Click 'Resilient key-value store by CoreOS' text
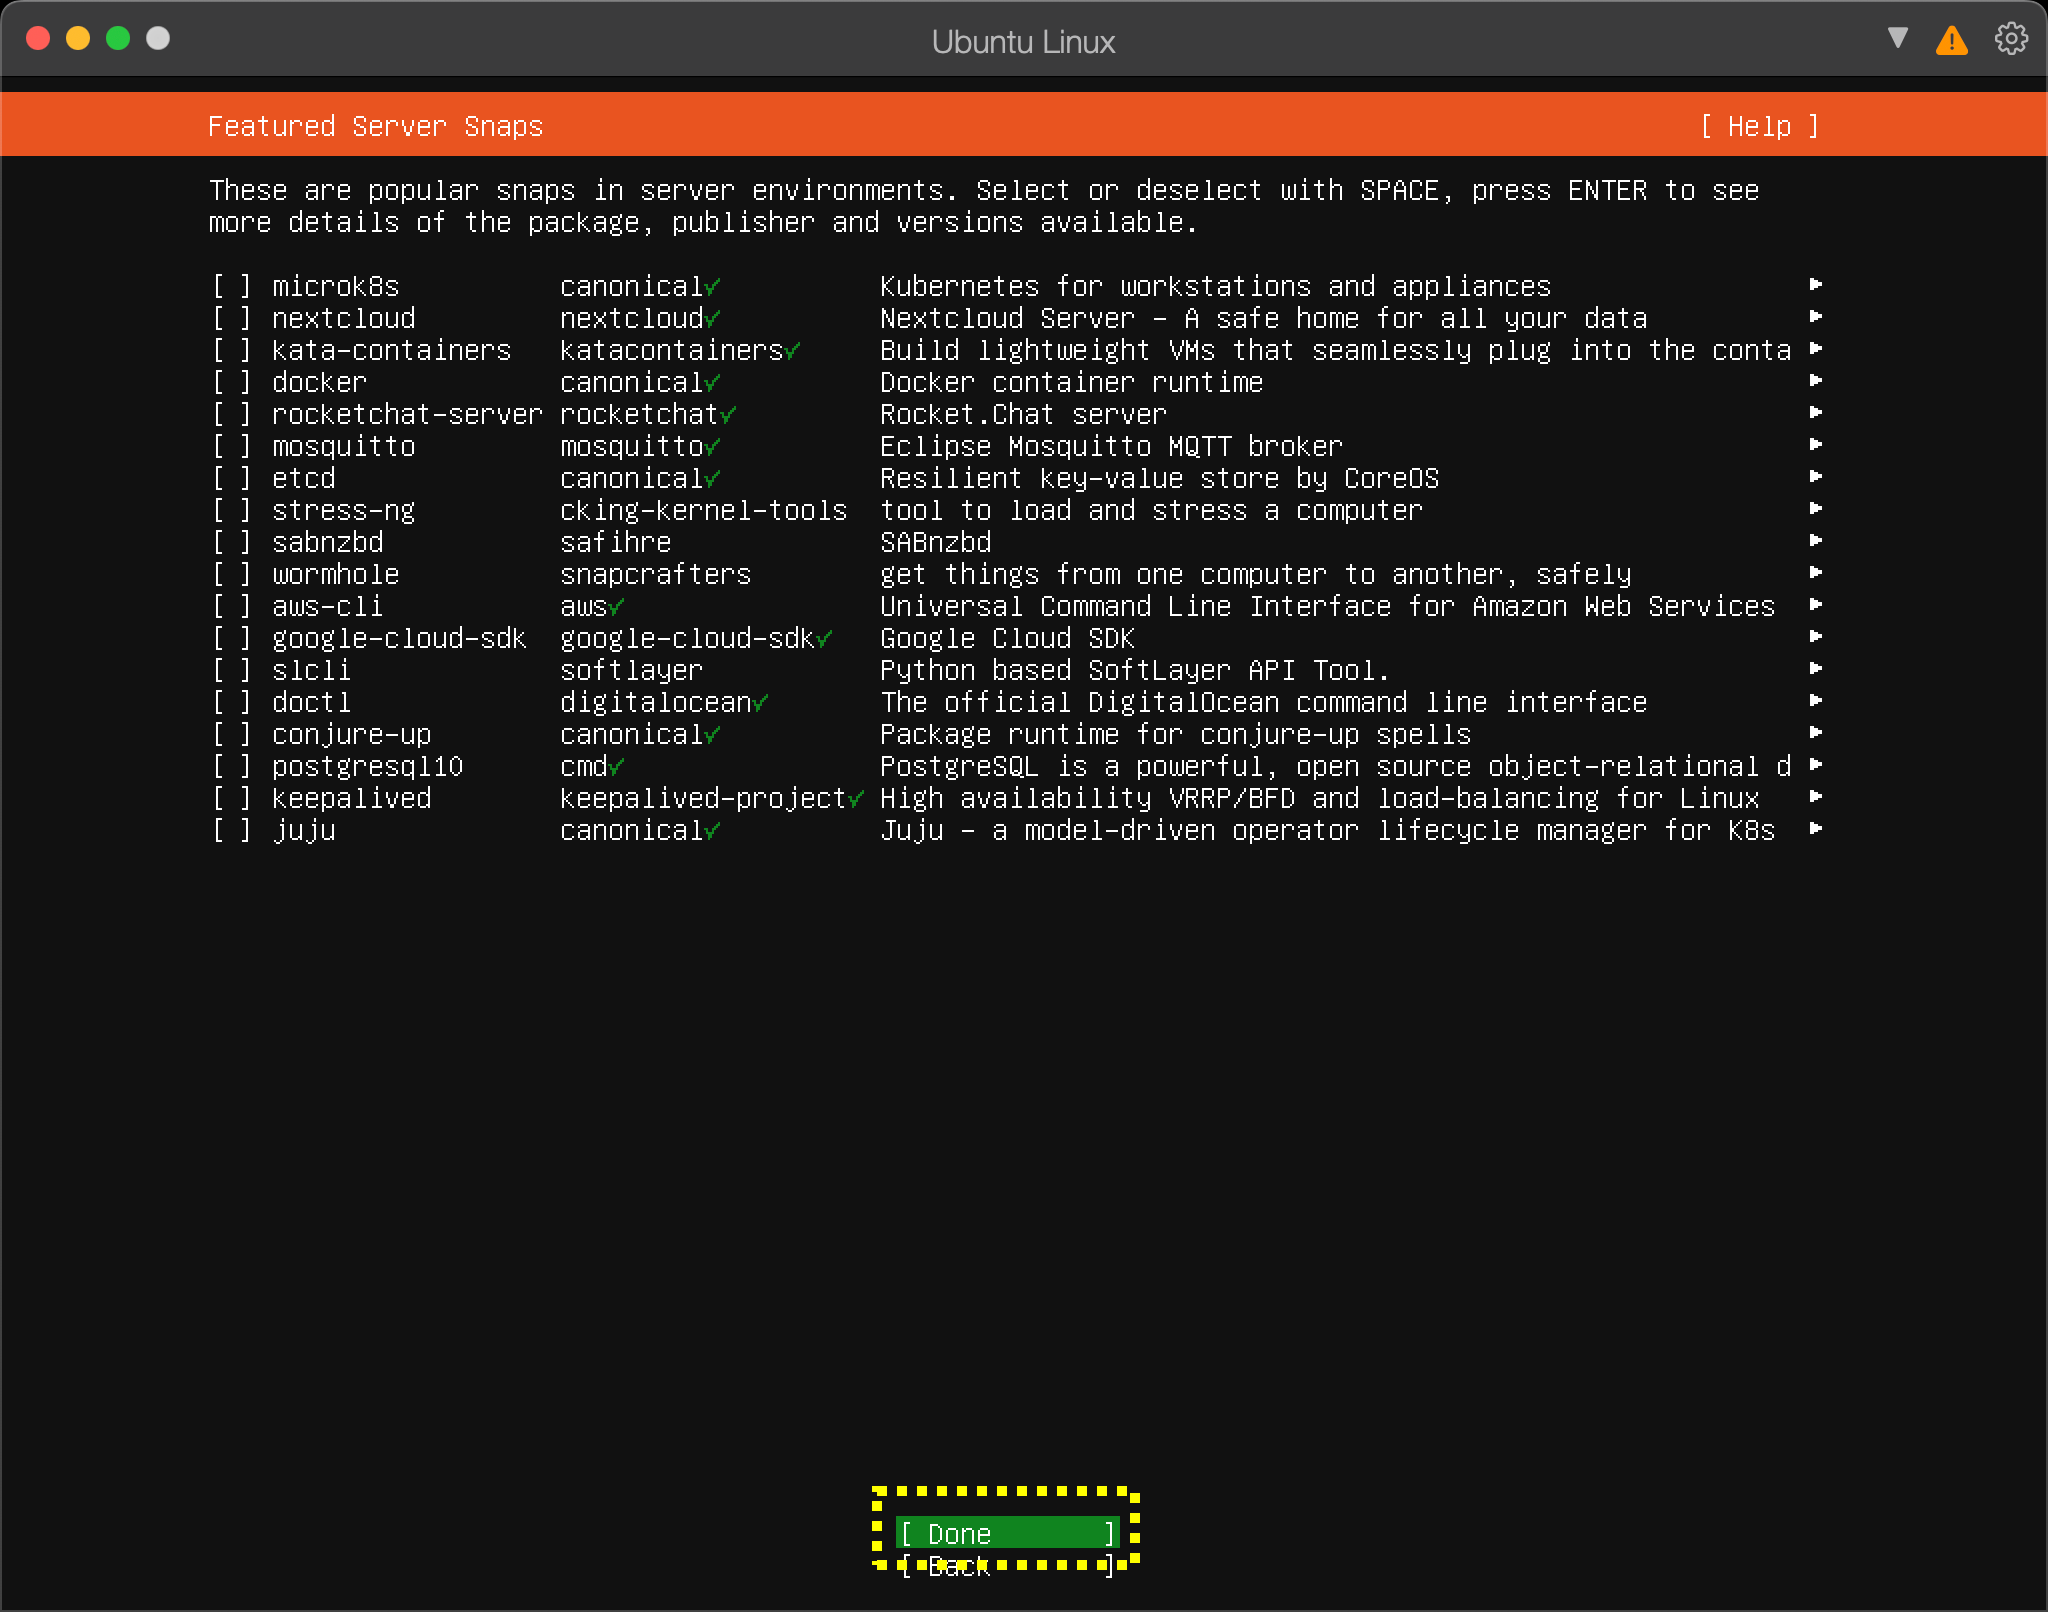 1159,479
